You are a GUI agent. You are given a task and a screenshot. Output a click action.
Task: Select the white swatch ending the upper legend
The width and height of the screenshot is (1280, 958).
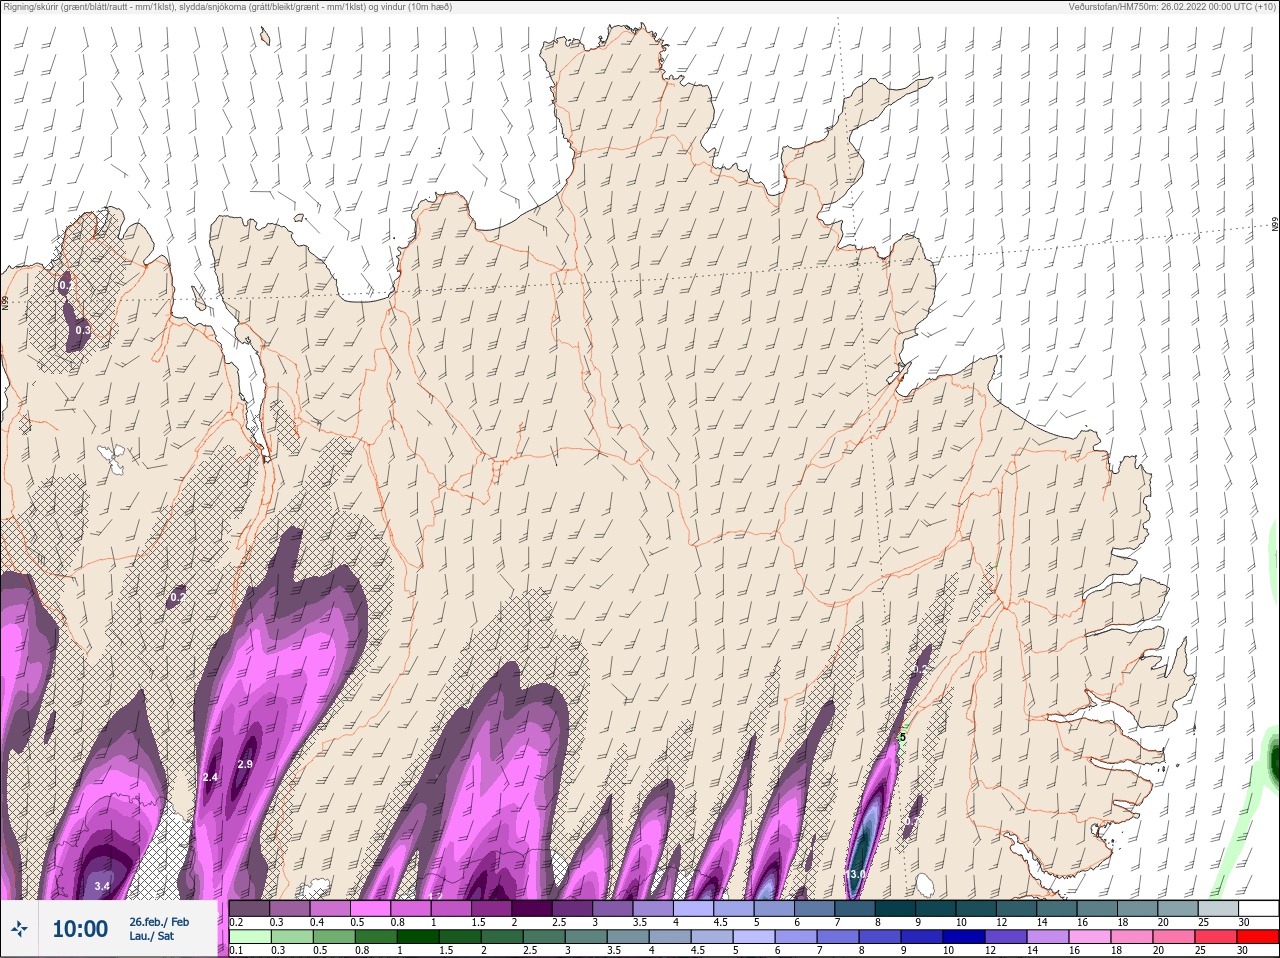pos(1258,909)
